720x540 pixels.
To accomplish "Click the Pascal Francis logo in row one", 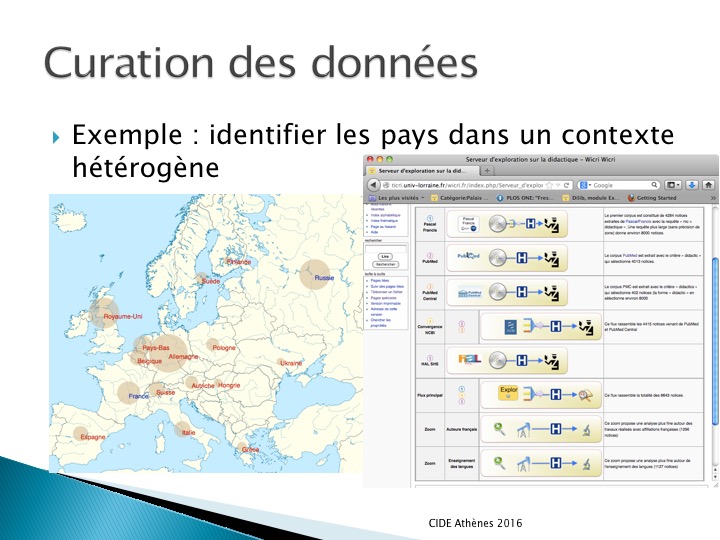I will [x=468, y=224].
